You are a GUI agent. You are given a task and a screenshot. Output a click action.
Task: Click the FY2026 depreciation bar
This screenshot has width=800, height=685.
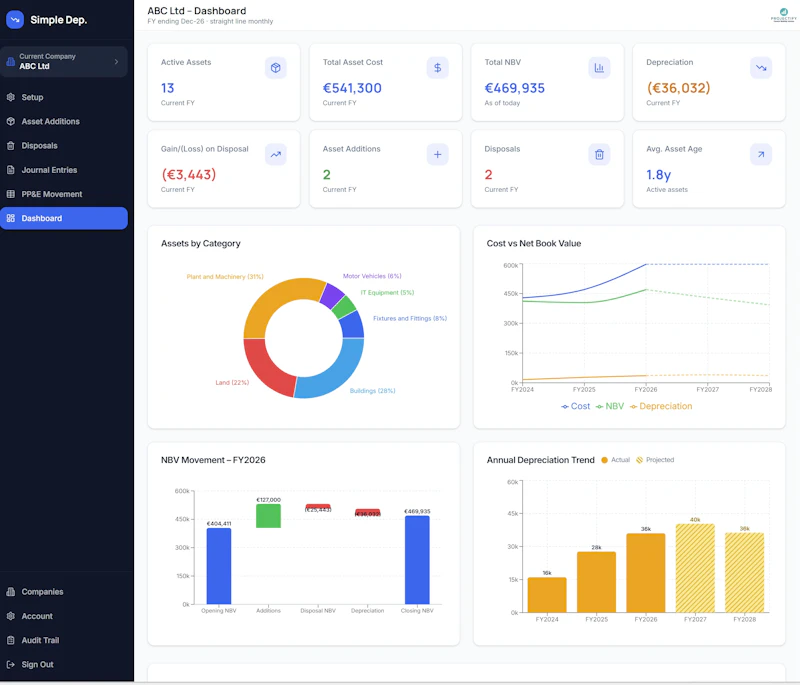point(645,573)
